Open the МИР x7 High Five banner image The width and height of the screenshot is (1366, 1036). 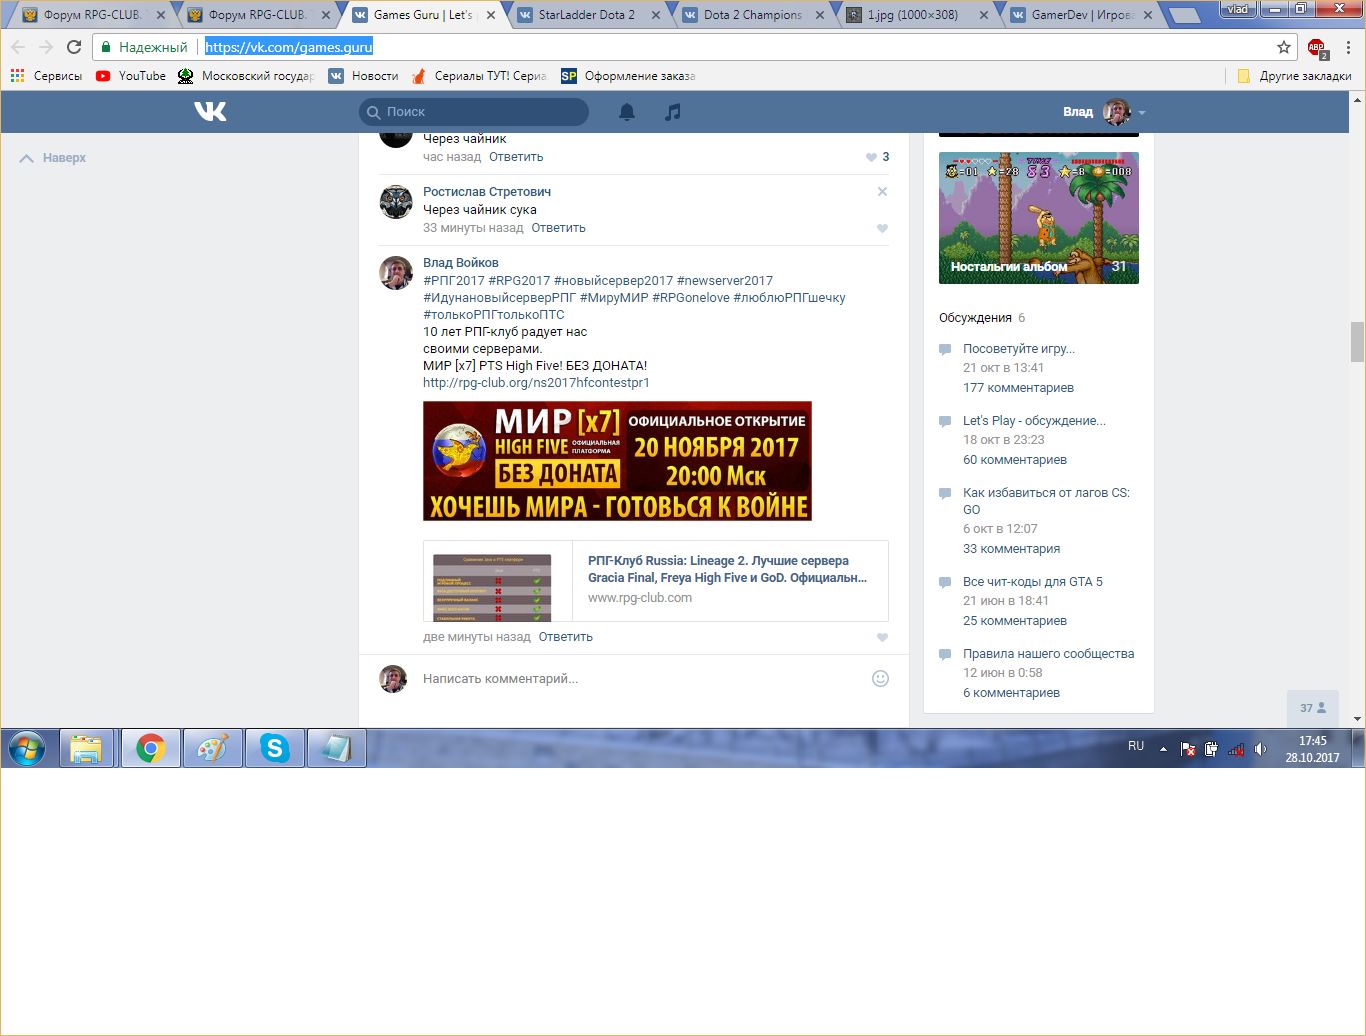[x=617, y=461]
